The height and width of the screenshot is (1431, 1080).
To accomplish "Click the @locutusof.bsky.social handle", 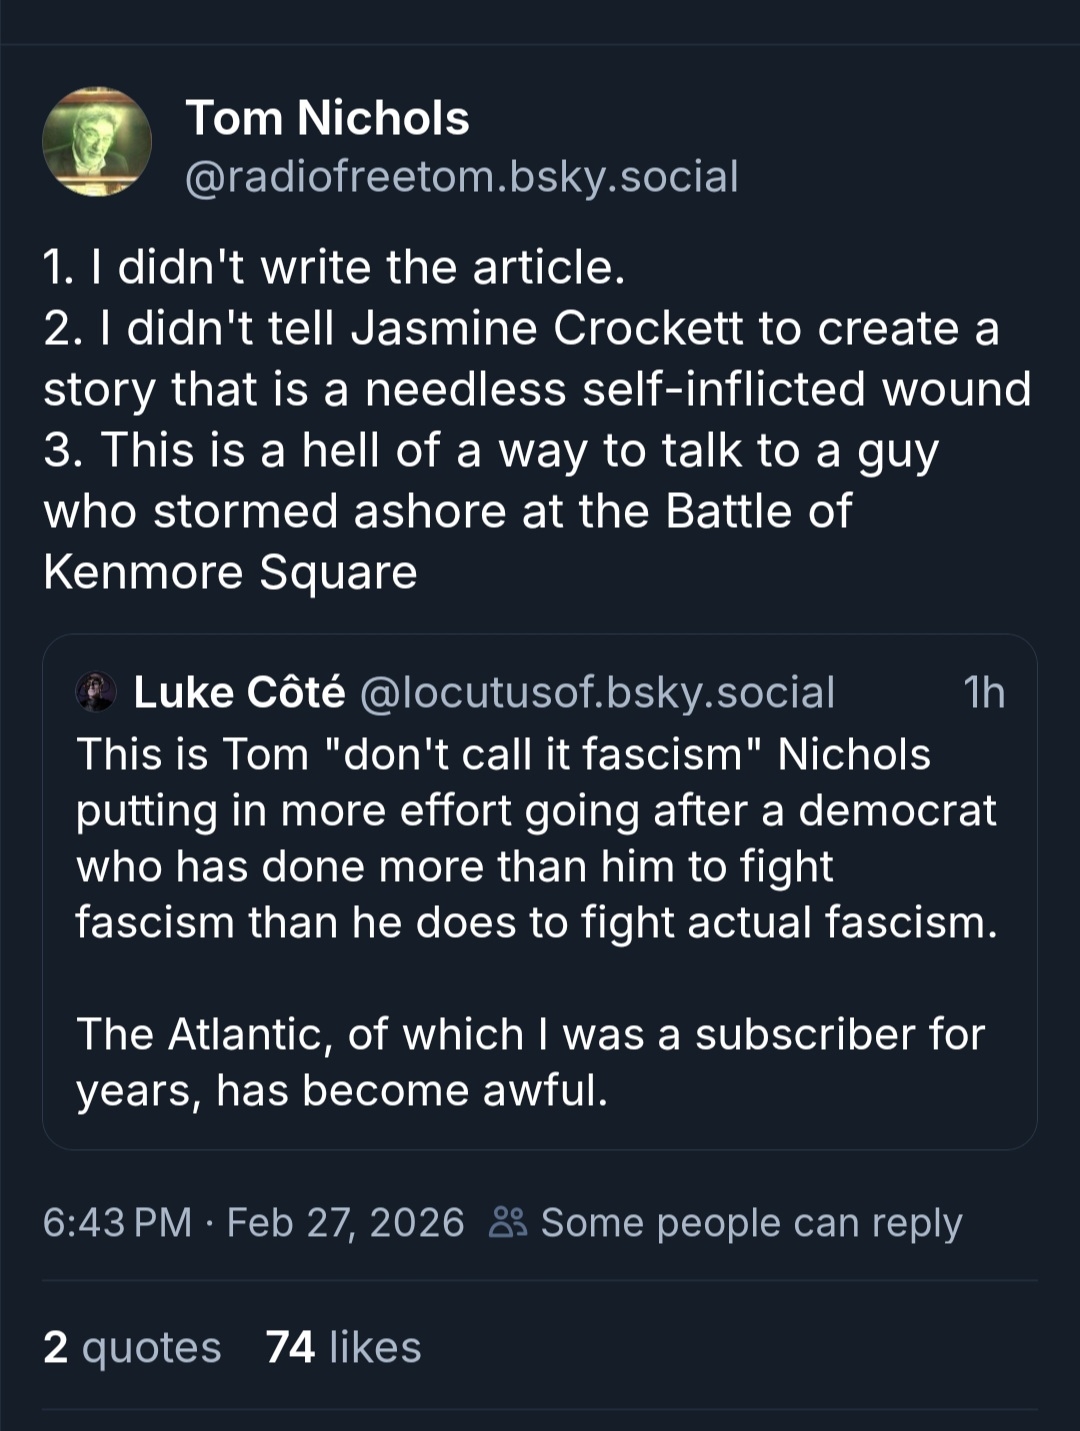I will [596, 692].
